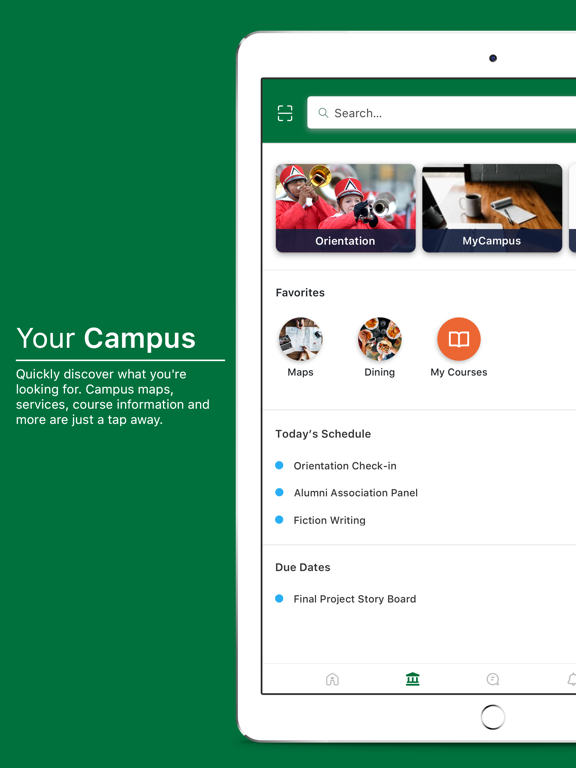Switch to the Campus building tab

coord(412,679)
